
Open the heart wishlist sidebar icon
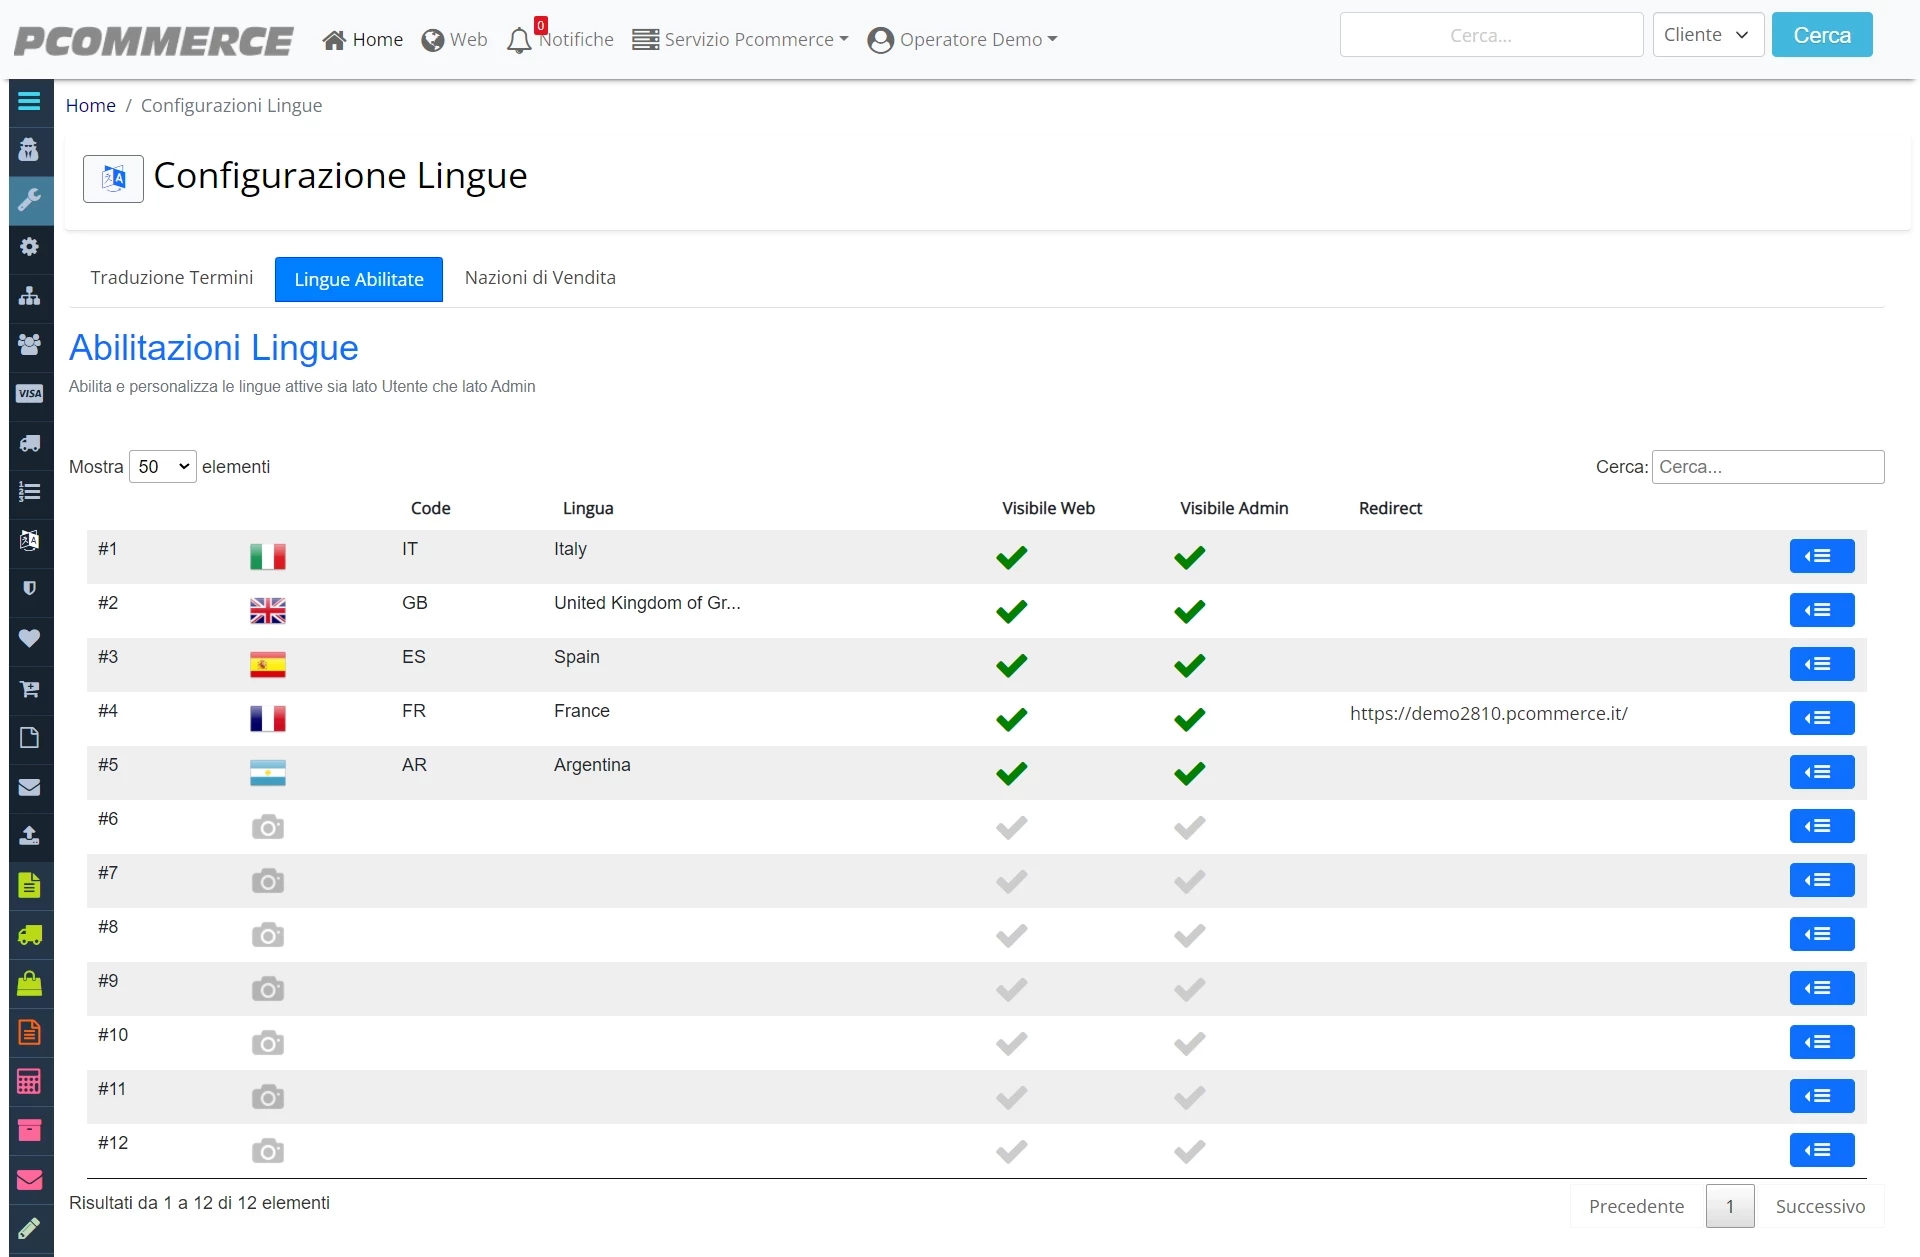click(x=29, y=638)
